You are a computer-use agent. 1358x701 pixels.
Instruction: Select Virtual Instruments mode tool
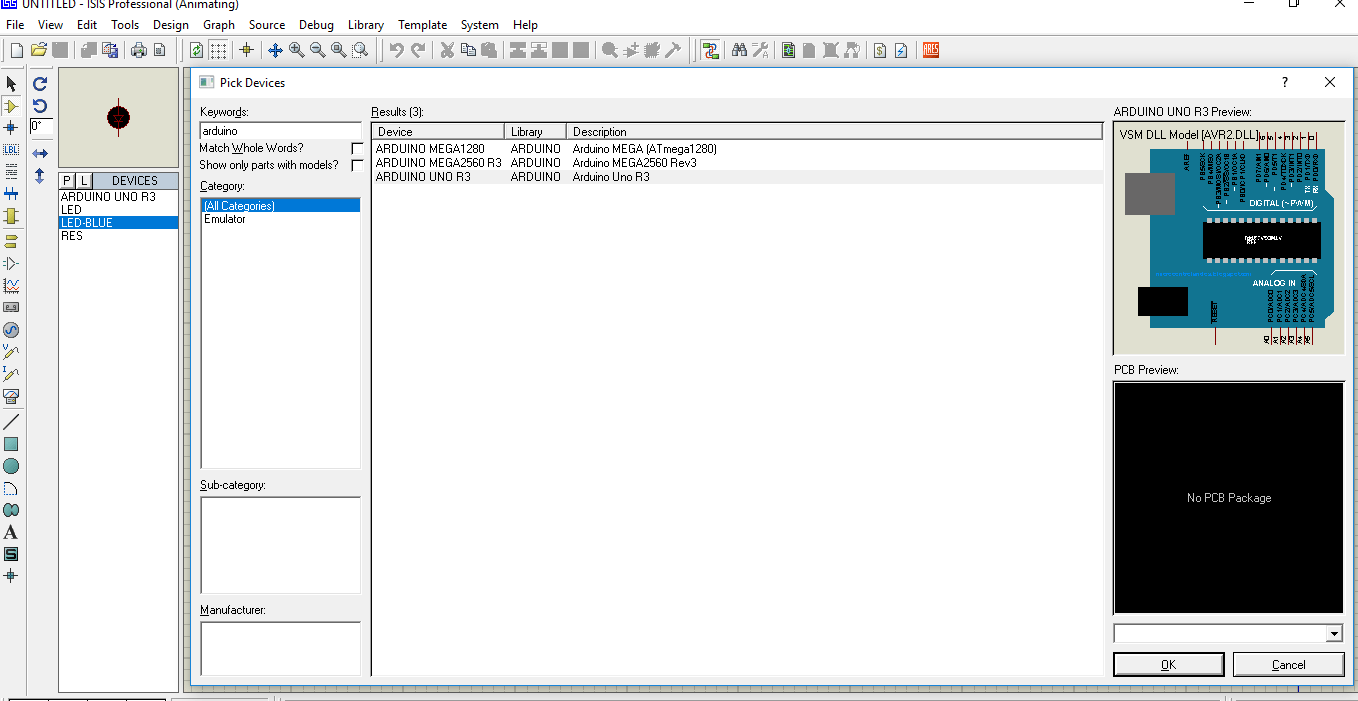(x=11, y=397)
